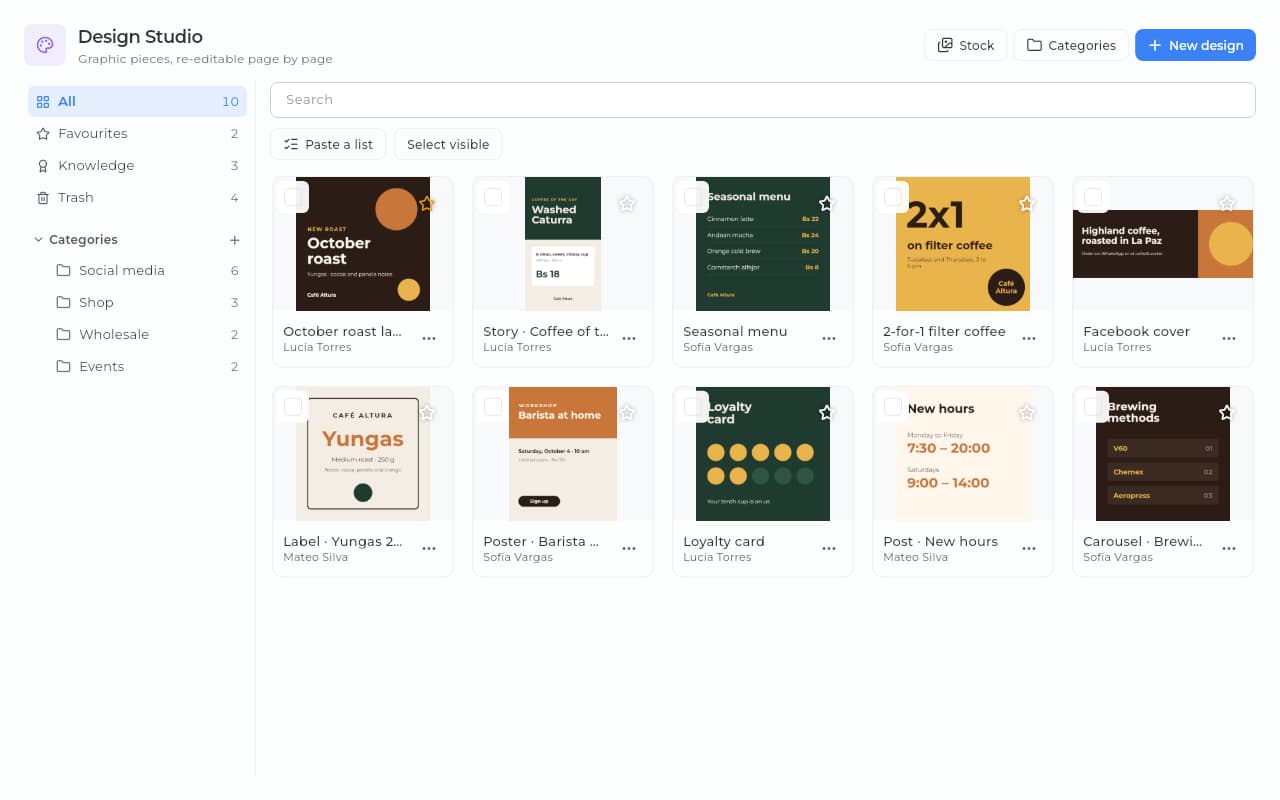1280x800 pixels.
Task: Collapse the Categories section chevron
Action: (39, 240)
